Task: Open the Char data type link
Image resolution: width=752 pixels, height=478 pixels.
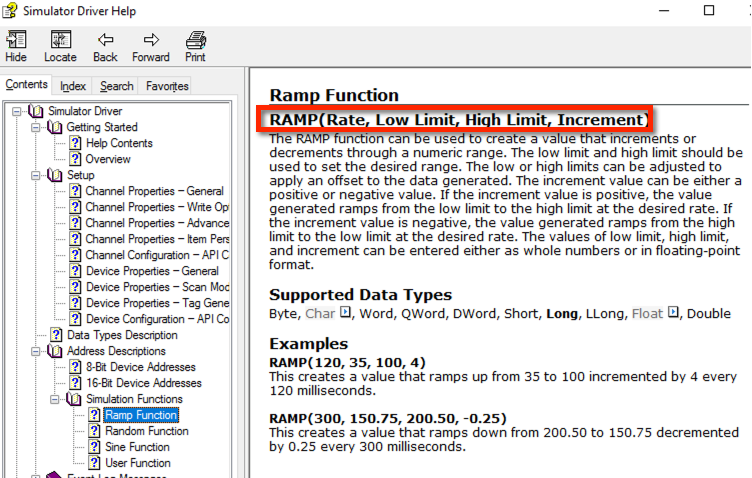Action: pos(320,314)
